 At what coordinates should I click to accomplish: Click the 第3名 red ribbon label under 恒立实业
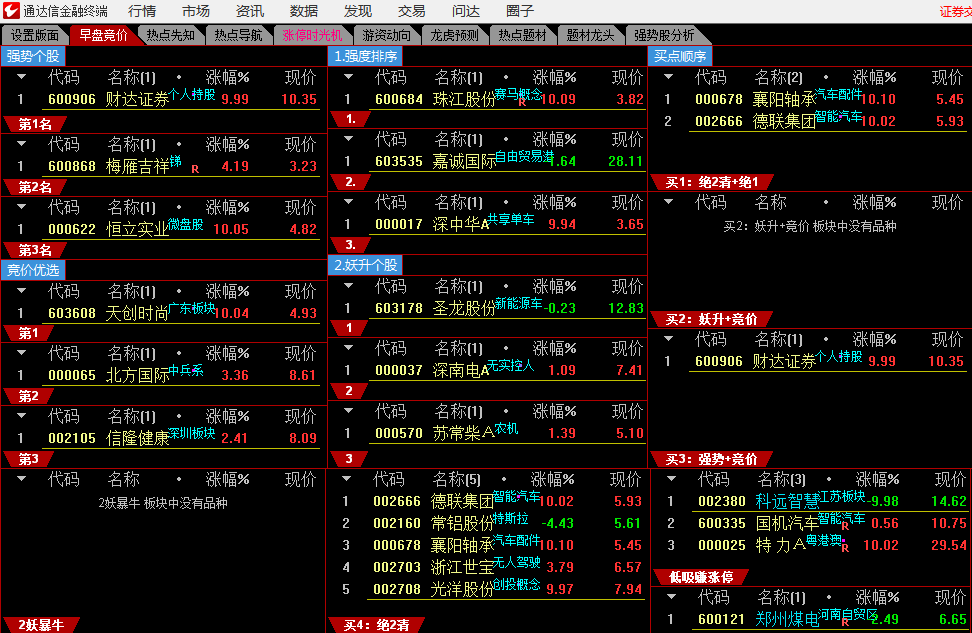(35, 250)
